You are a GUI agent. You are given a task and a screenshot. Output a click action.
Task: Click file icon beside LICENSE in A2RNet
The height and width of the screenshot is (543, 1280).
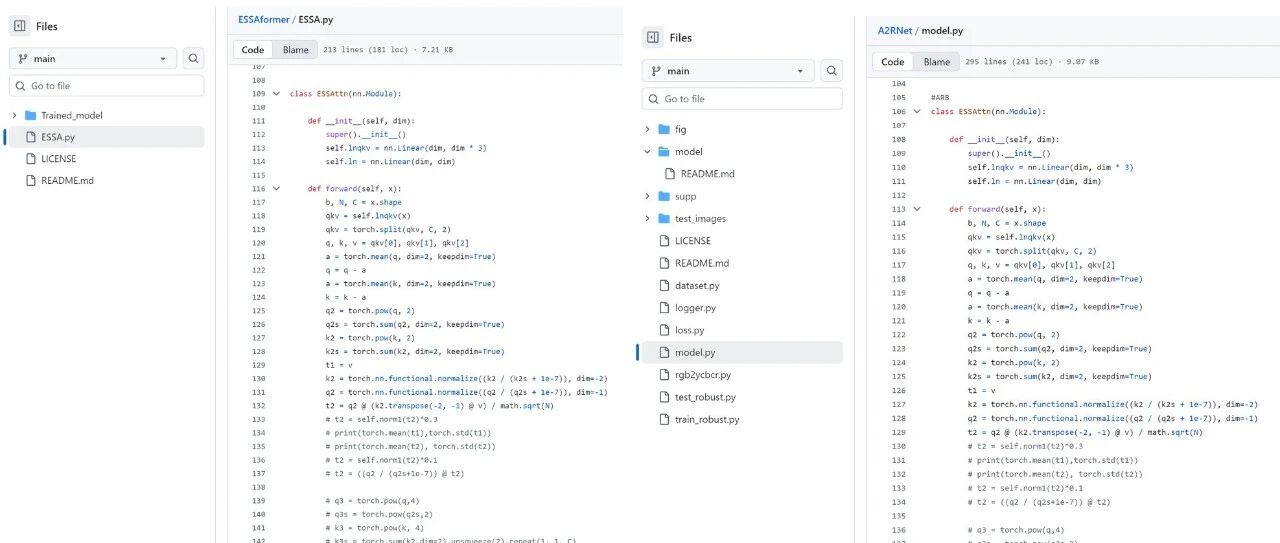pos(664,241)
